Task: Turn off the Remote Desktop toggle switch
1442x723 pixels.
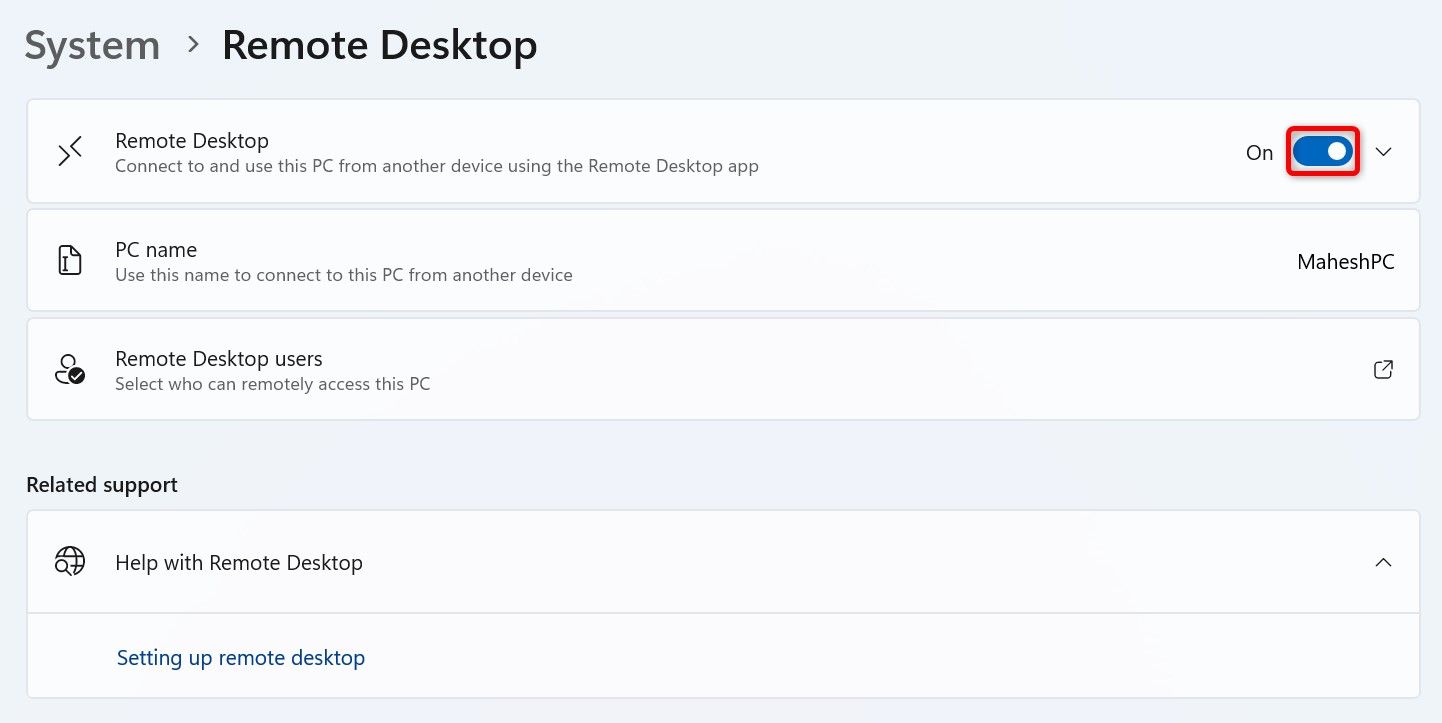Action: [1322, 152]
